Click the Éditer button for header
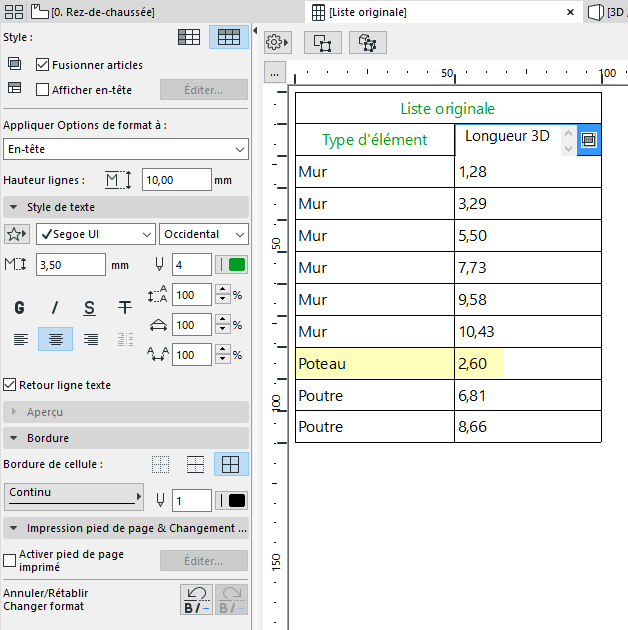628x630 pixels. [204, 90]
